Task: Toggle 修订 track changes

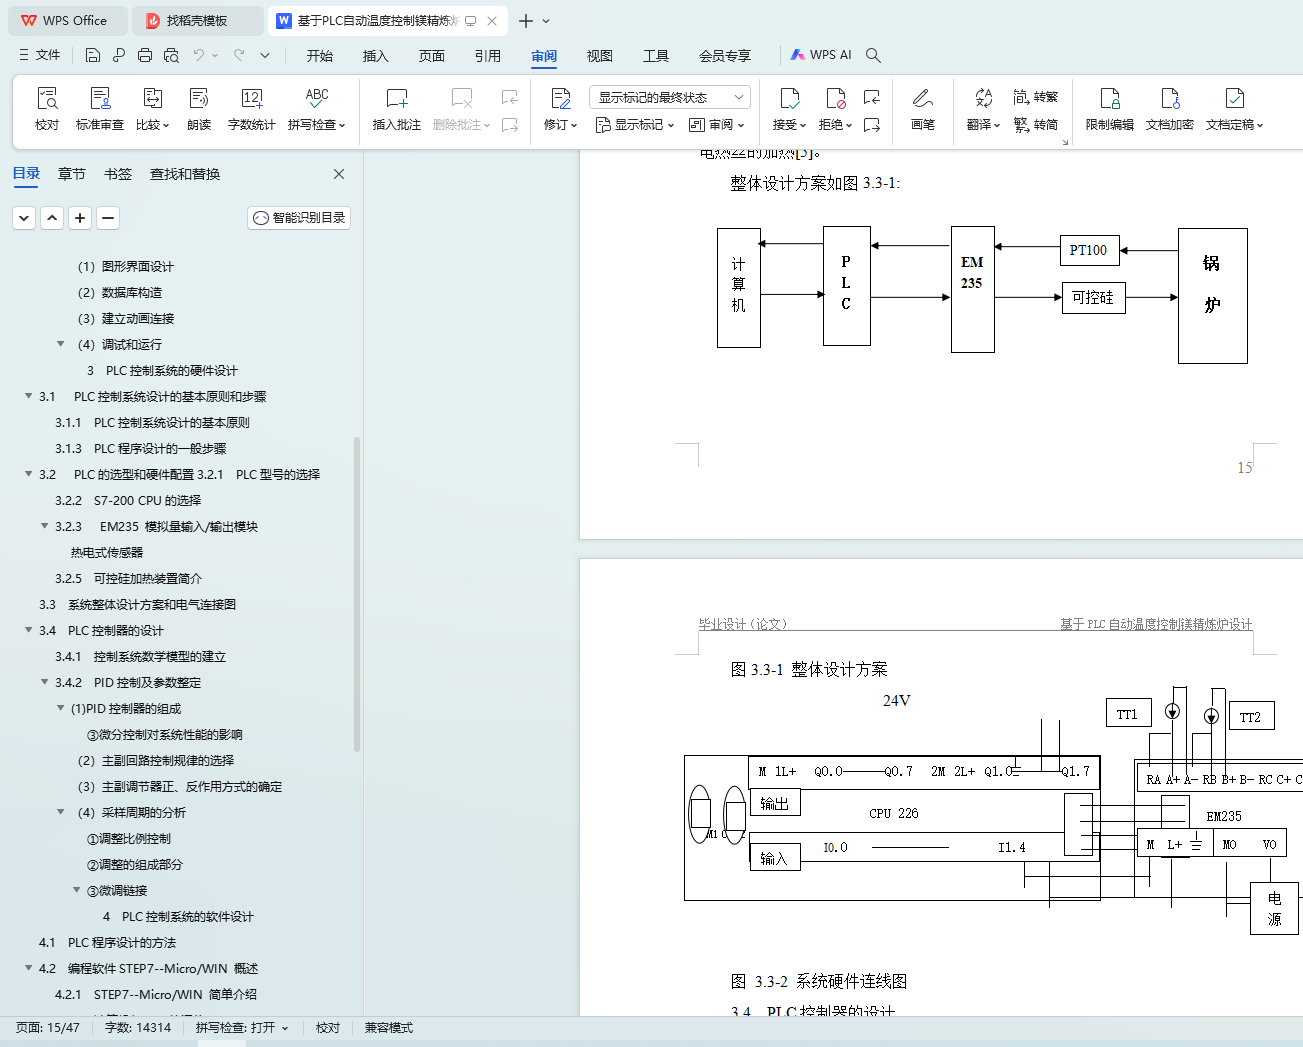Action: 561,109
